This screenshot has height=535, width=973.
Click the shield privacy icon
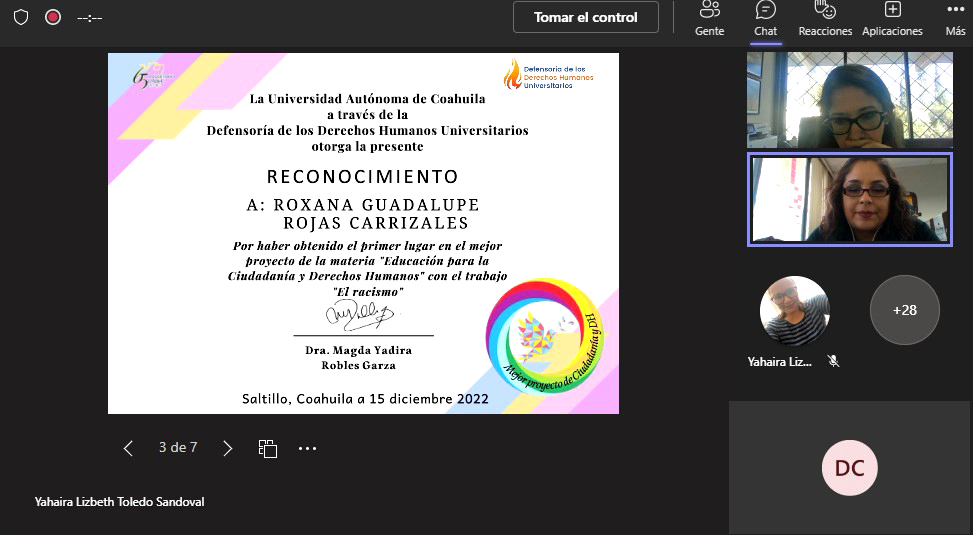[20, 17]
